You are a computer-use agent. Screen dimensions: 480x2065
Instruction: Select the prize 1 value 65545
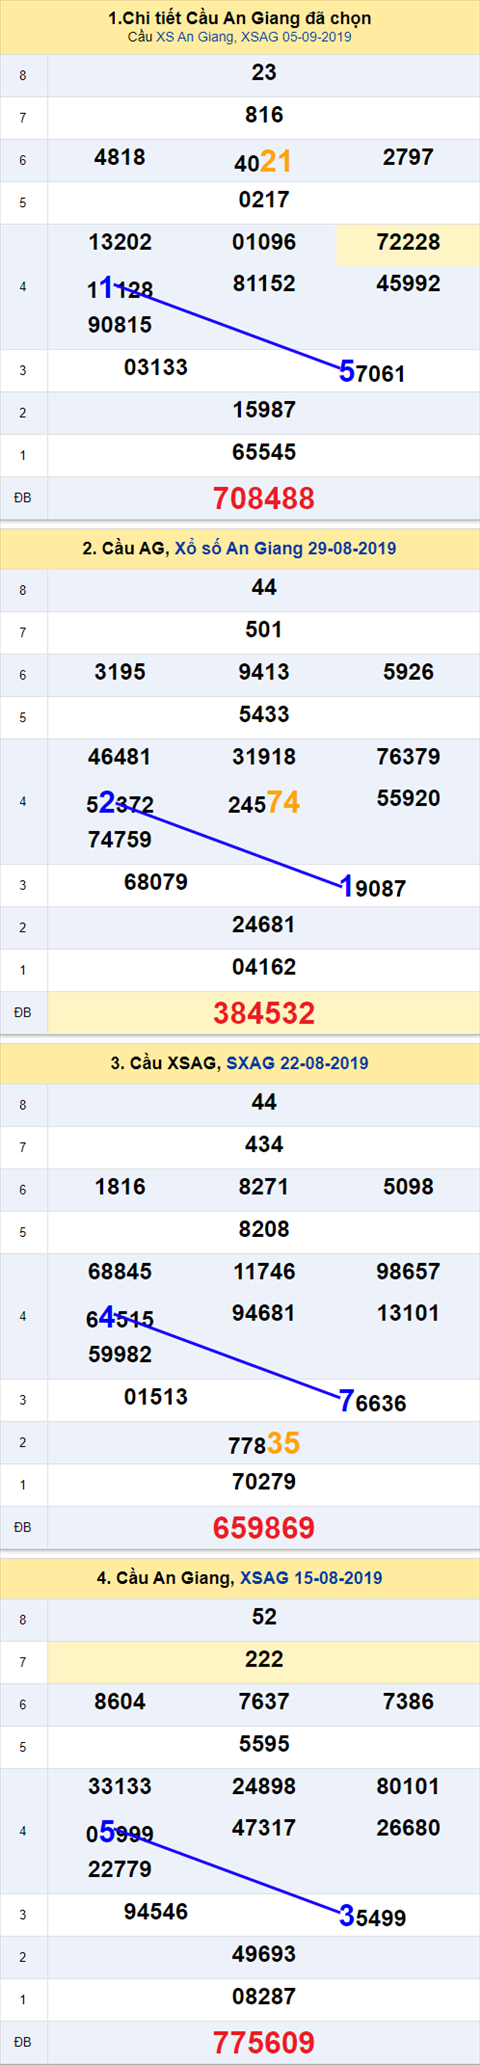[x=264, y=452]
